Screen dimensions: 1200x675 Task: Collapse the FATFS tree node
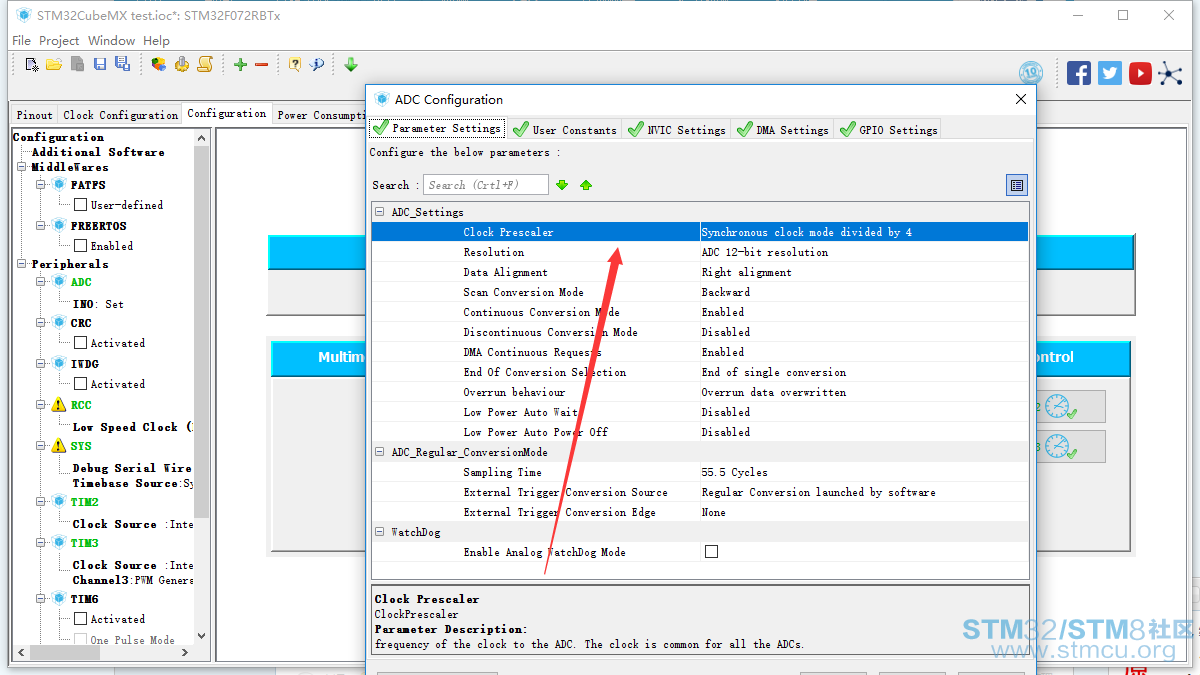tap(42, 185)
